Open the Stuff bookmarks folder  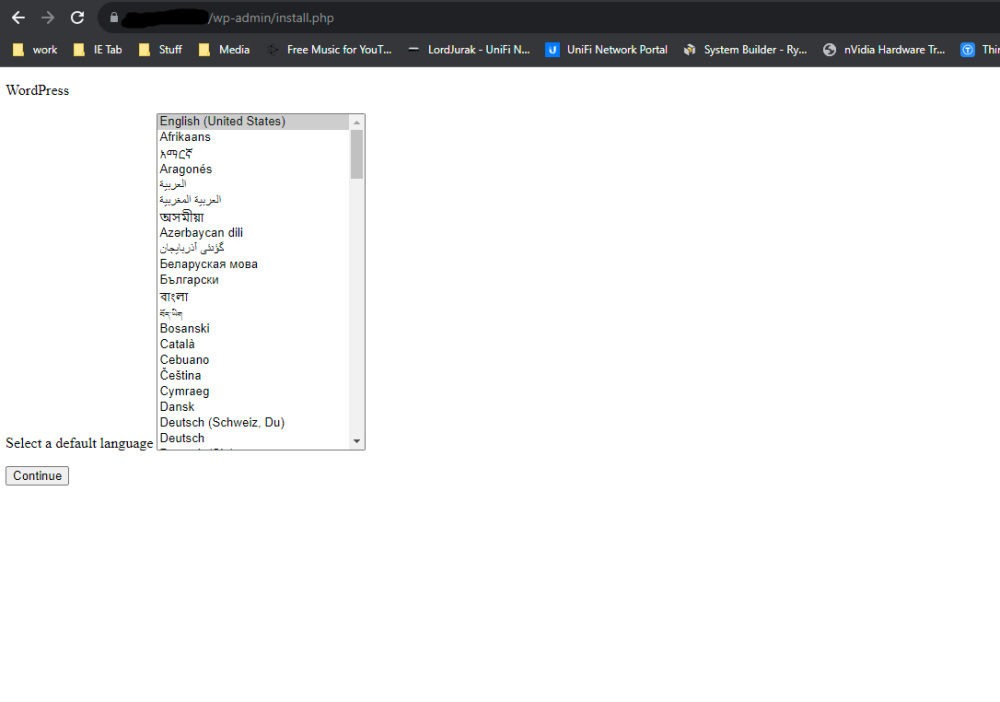(161, 50)
